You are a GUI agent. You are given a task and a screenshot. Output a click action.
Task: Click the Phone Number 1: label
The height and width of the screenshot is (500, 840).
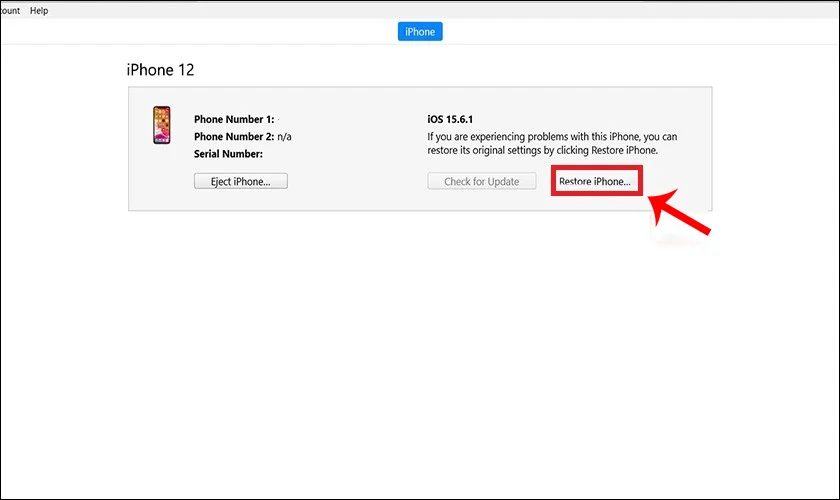click(x=234, y=119)
